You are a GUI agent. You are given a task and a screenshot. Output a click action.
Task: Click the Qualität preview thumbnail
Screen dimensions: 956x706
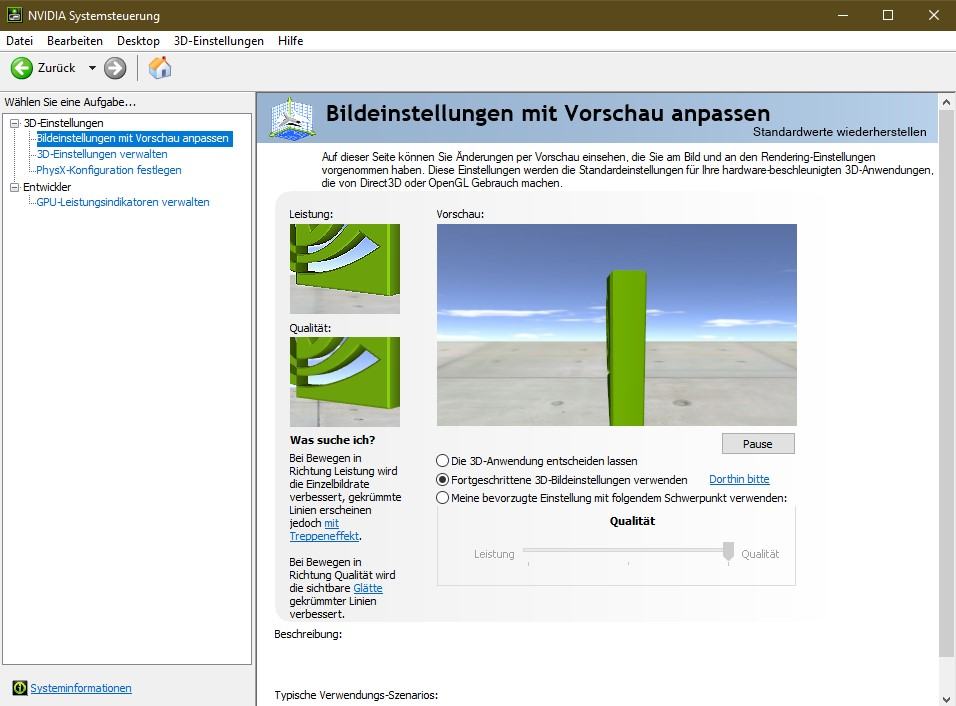344,382
